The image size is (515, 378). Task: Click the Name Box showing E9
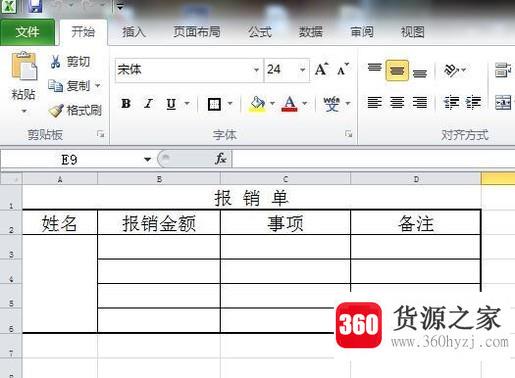tap(71, 160)
